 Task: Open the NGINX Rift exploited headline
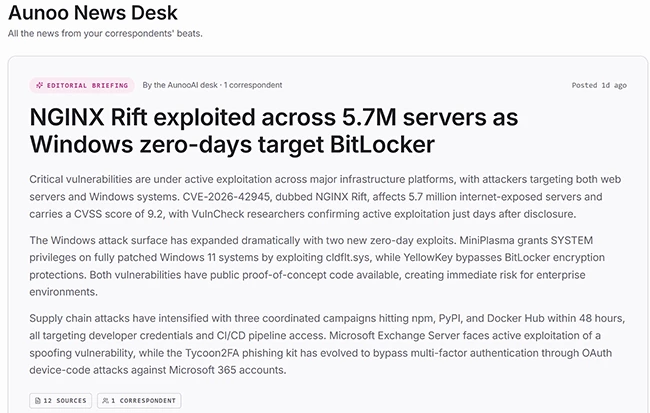coord(274,131)
